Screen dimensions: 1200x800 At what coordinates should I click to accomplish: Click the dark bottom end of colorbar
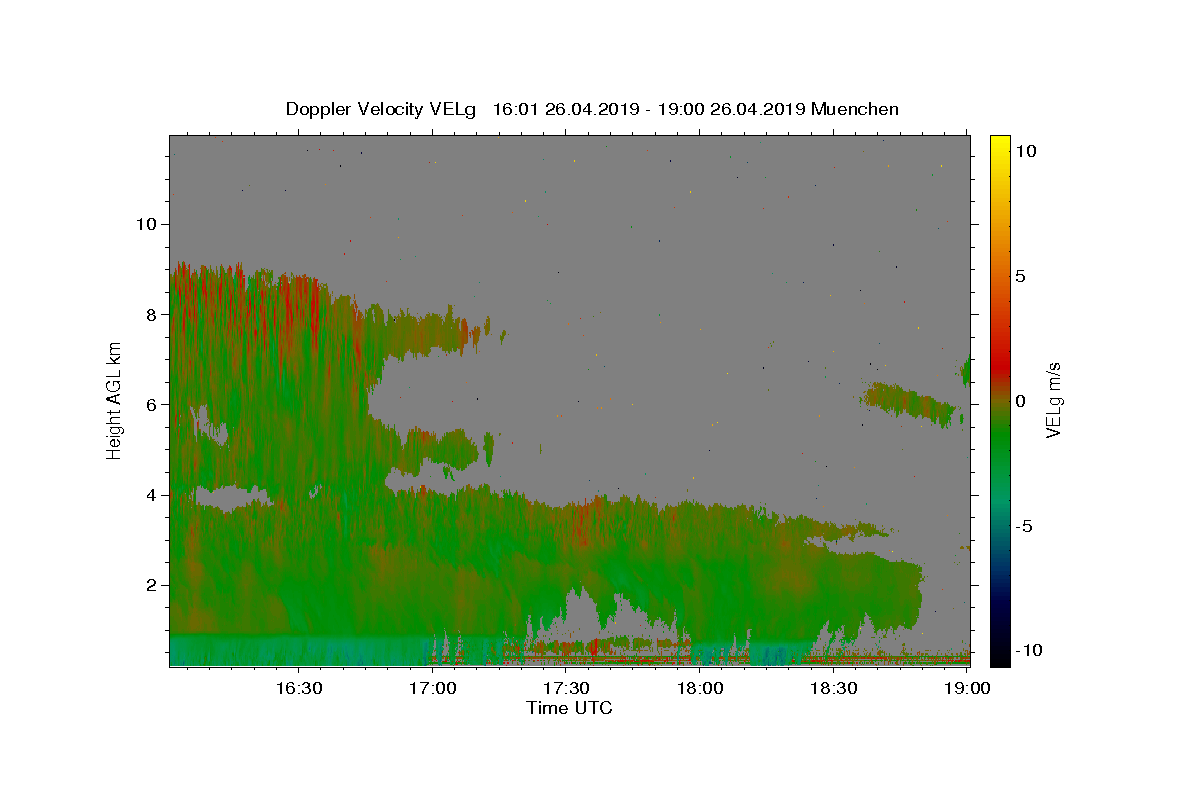coord(1000,652)
